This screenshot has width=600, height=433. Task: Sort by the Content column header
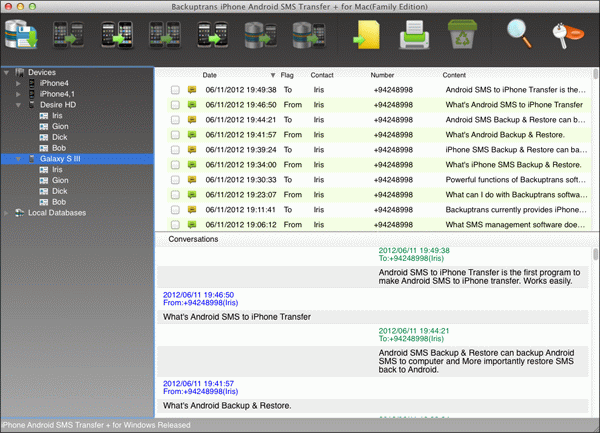tap(454, 75)
